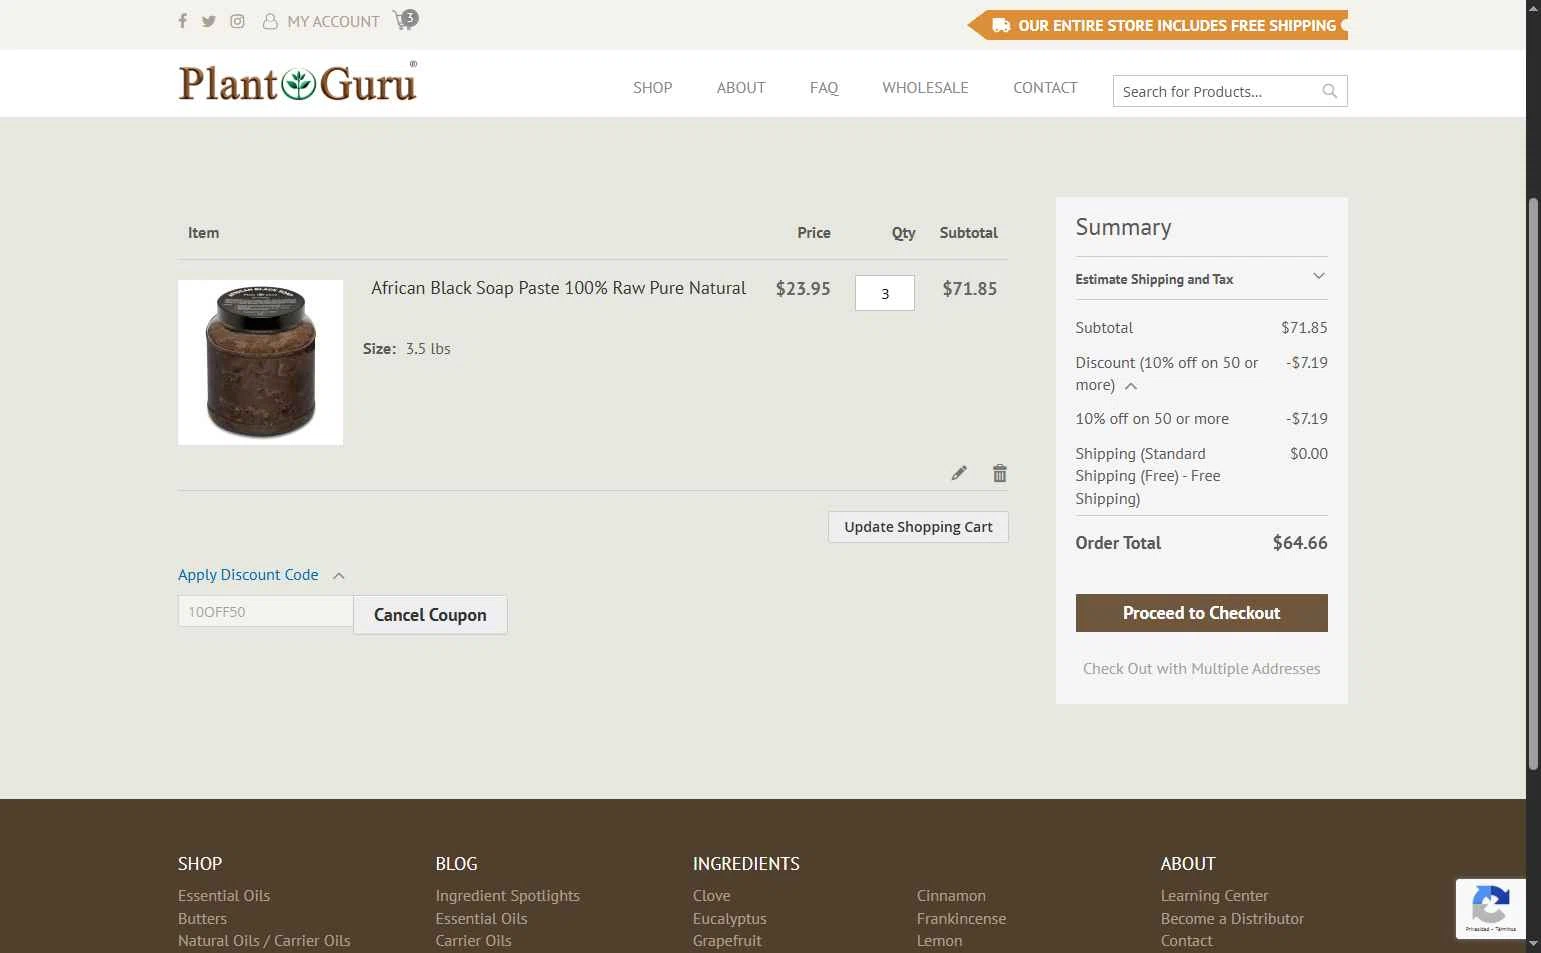The width and height of the screenshot is (1541, 953).
Task: Open Lemon ingredient link
Action: tap(939, 941)
